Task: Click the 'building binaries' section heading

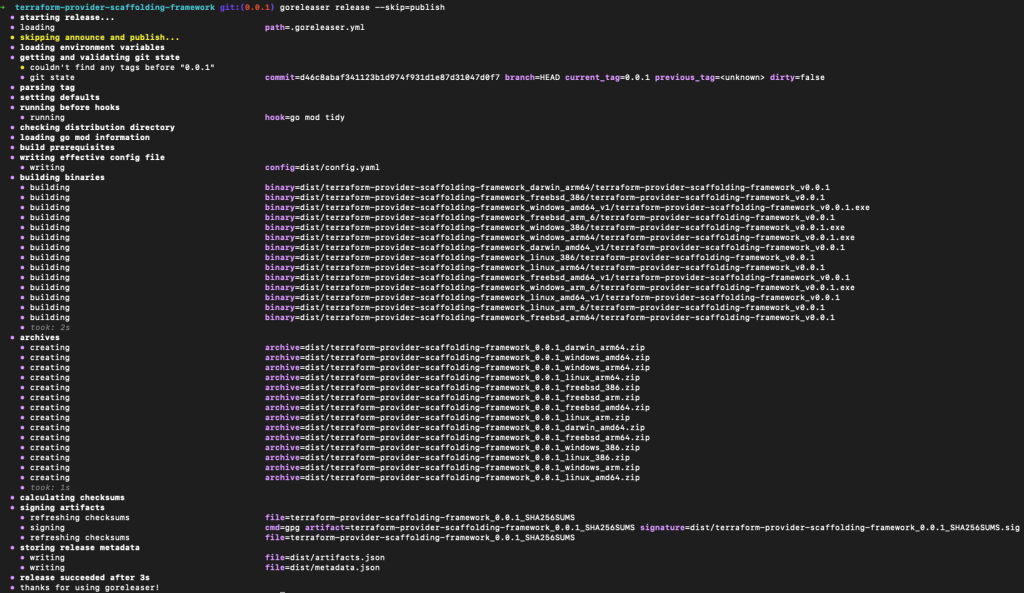Action: click(62, 177)
